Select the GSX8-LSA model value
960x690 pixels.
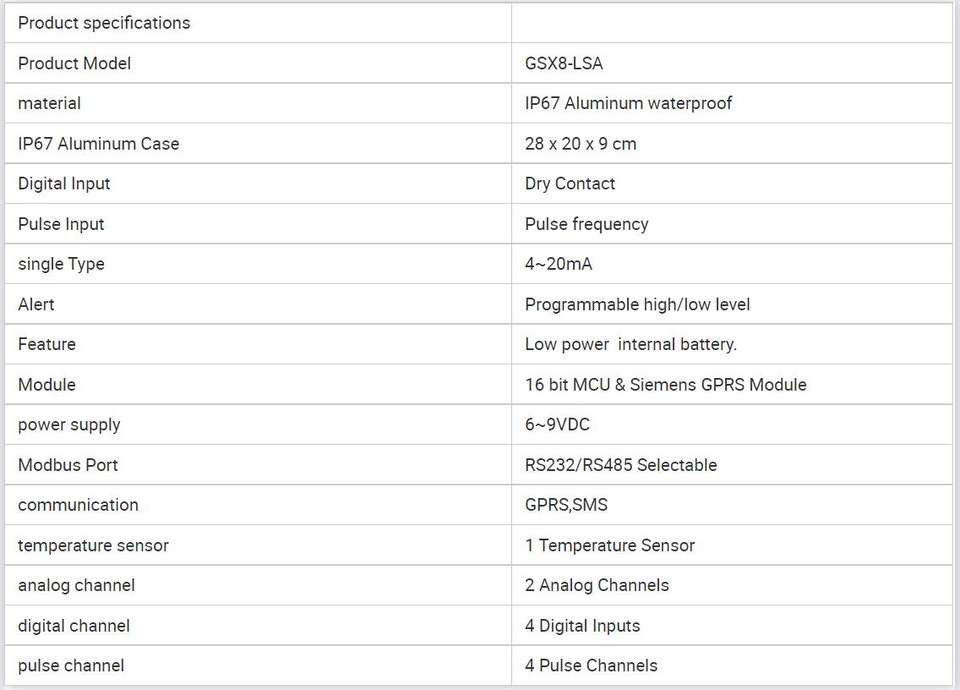(x=564, y=63)
